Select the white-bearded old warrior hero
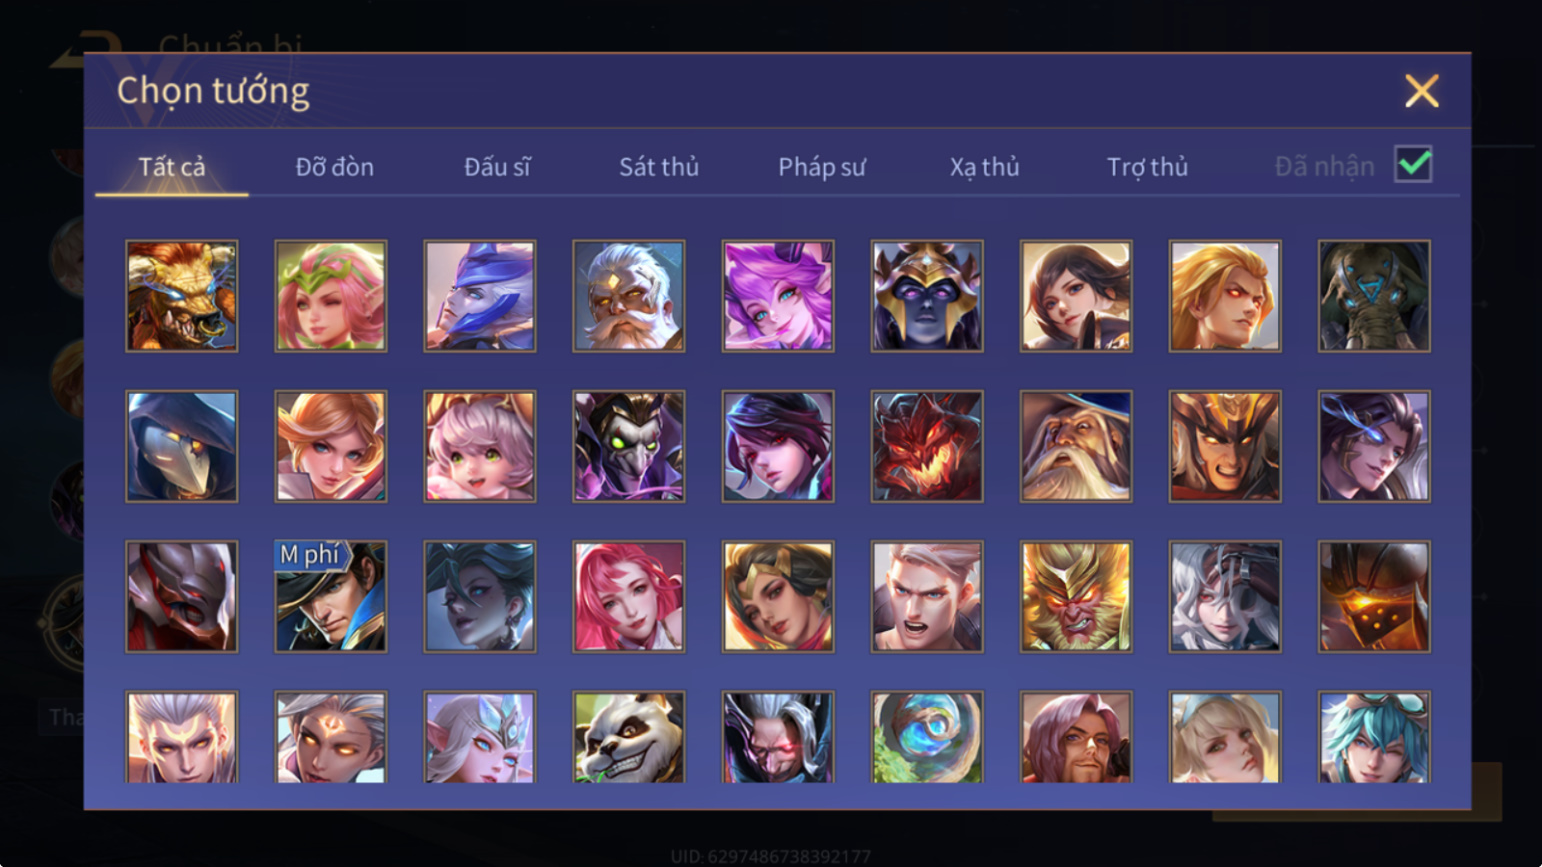The width and height of the screenshot is (1542, 867). 629,296
